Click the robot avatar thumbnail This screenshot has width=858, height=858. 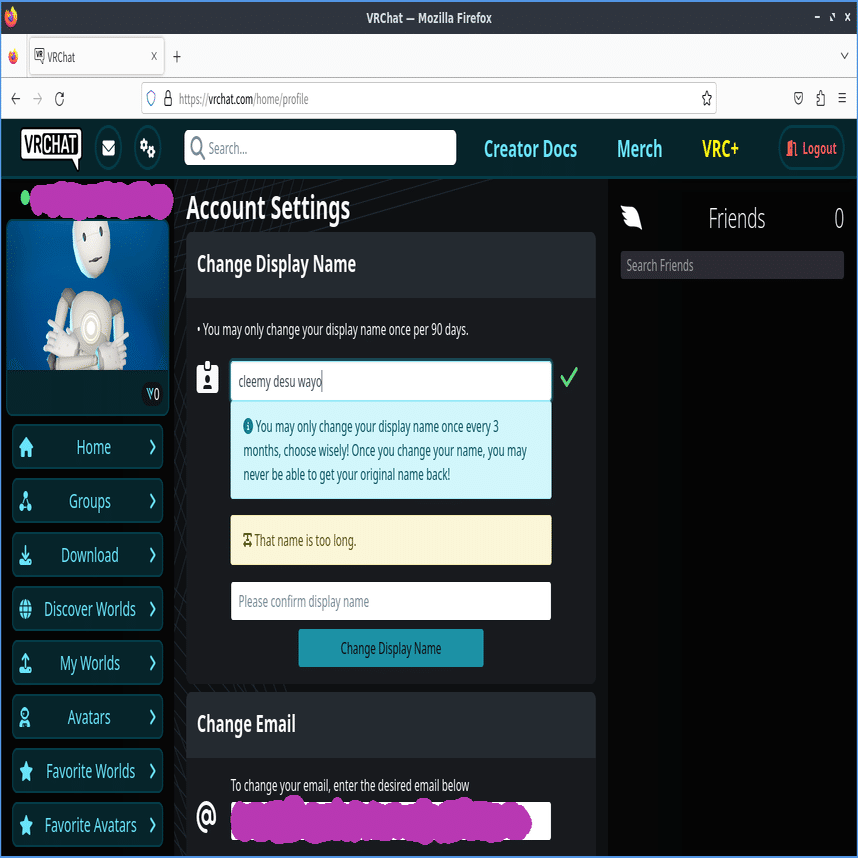[88, 295]
